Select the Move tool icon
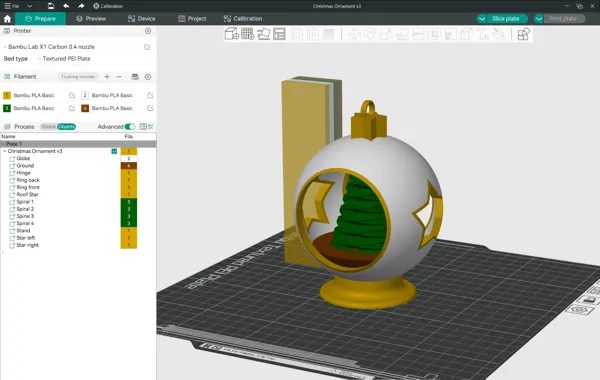 (x=354, y=34)
